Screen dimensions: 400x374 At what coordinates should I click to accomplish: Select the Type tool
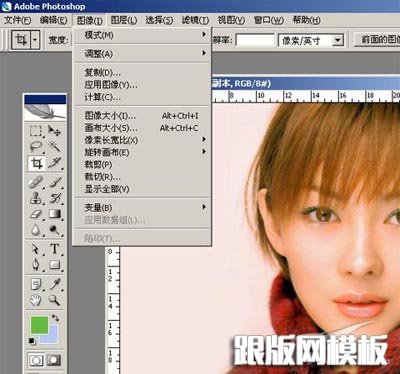(54, 249)
